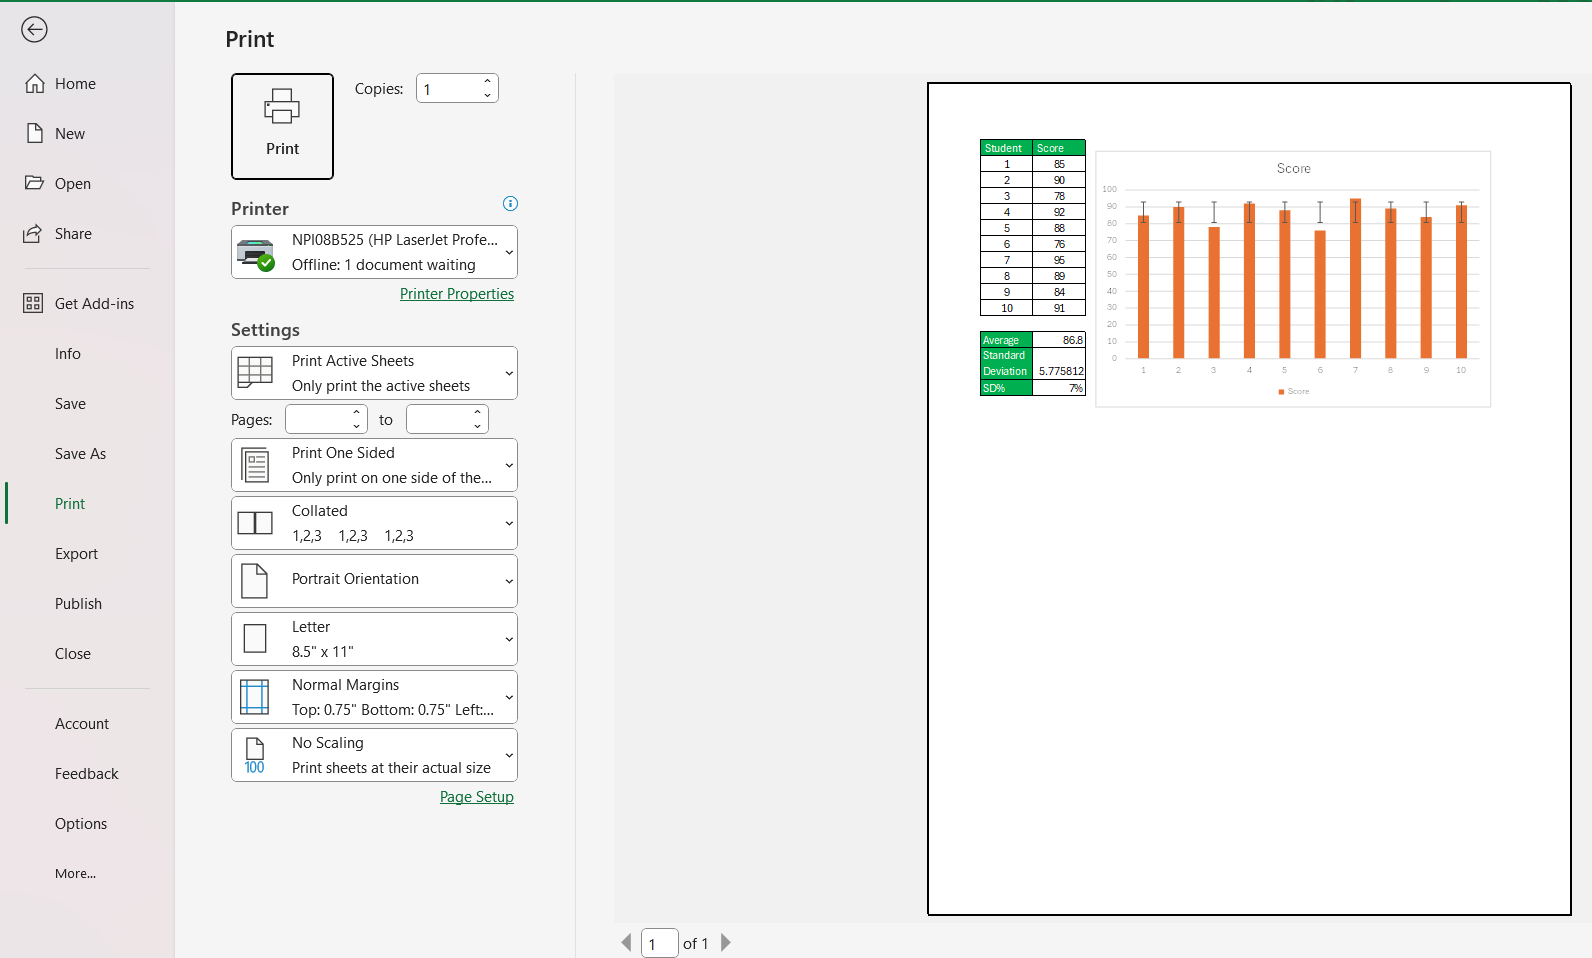The height and width of the screenshot is (958, 1592).
Task: Click the current page number box
Action: [x=660, y=943]
